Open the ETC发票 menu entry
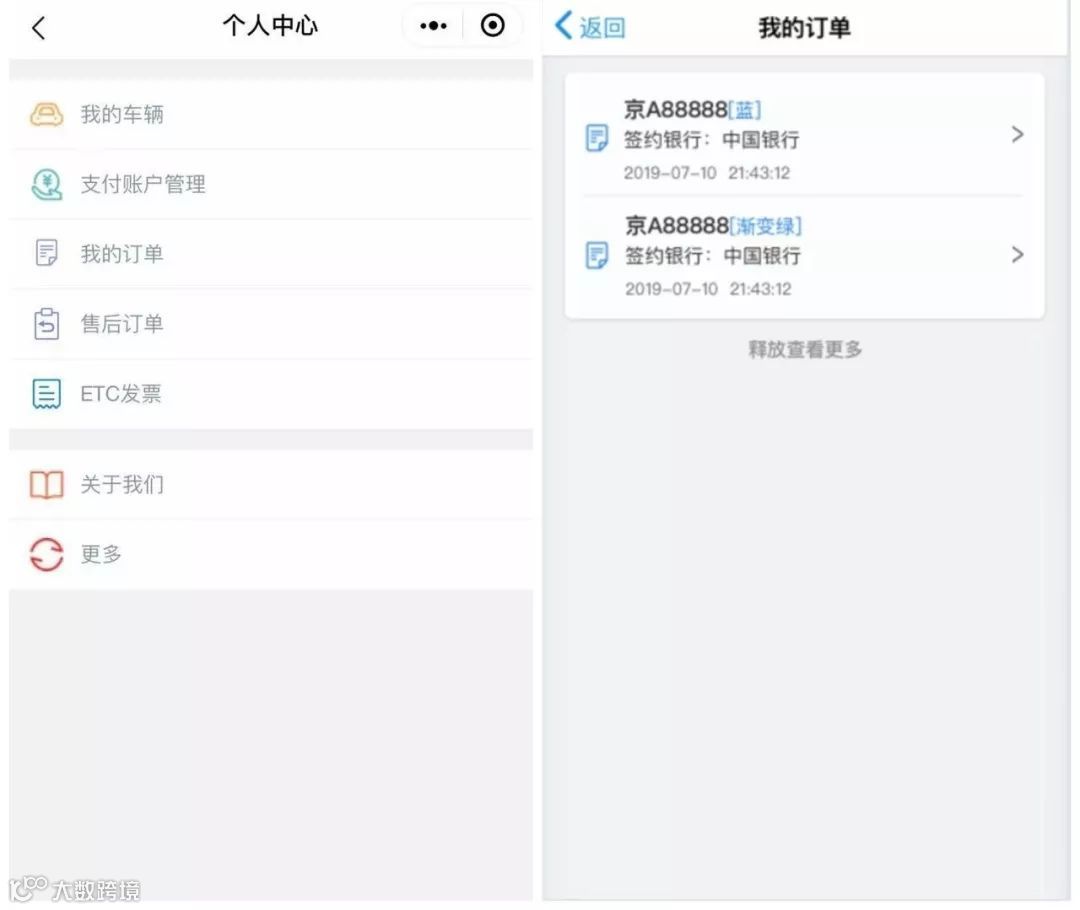This screenshot has height=910, width=1080. click(x=271, y=393)
